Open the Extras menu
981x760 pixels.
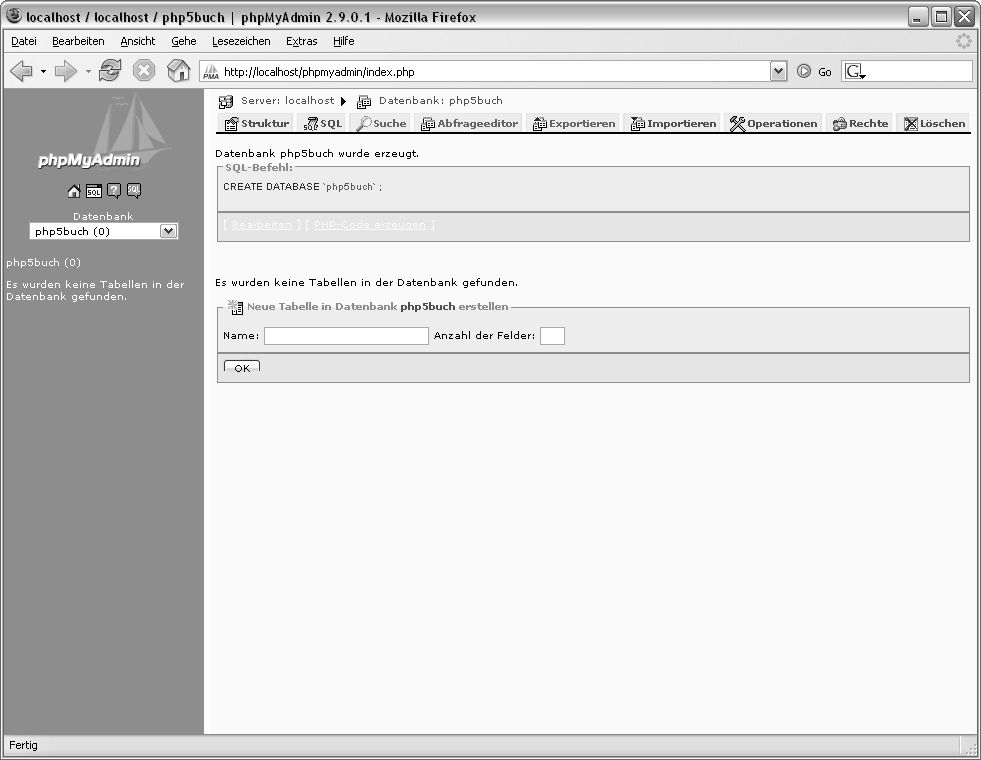(x=301, y=41)
